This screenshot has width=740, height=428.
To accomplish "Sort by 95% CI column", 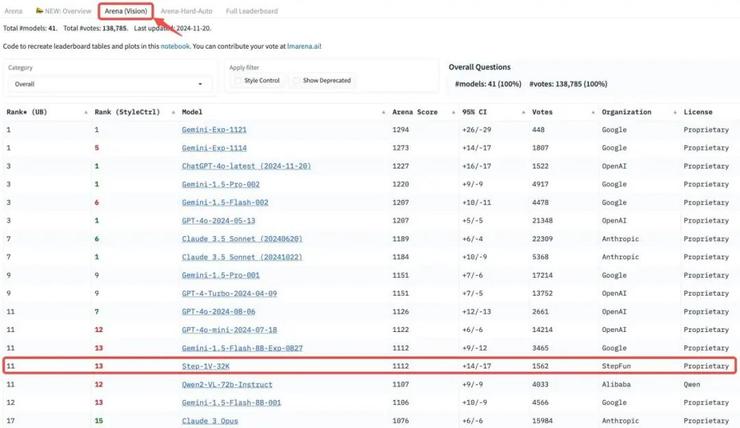I will coord(523,112).
